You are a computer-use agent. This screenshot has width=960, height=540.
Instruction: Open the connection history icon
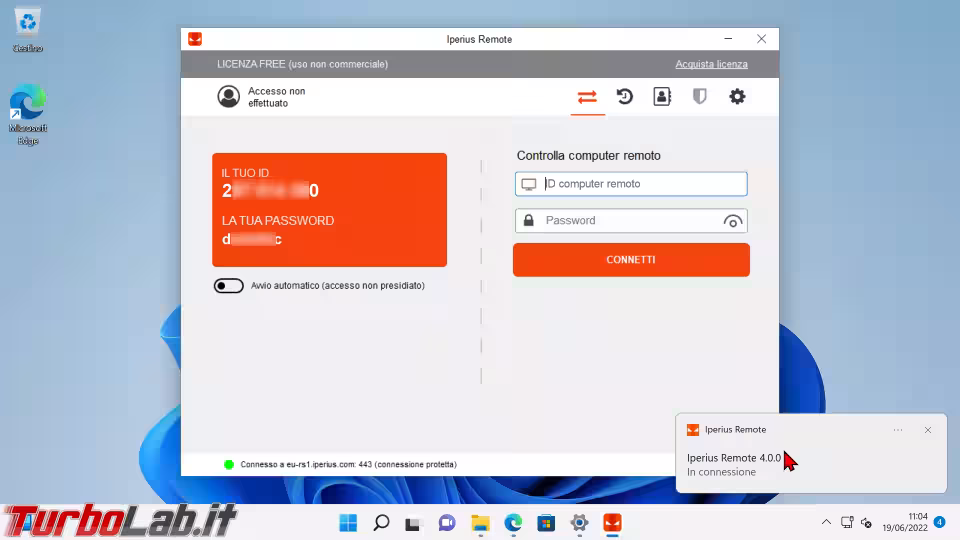(625, 97)
